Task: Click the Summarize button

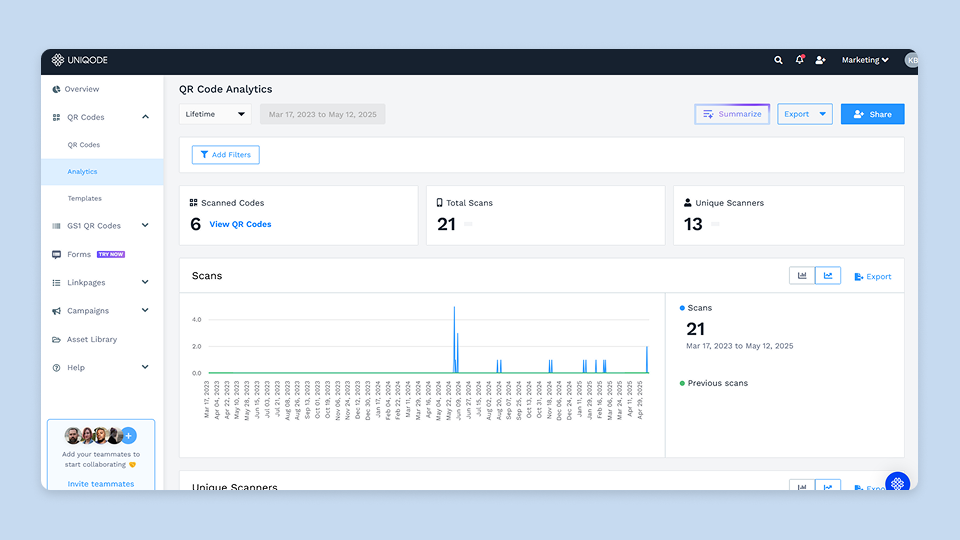Action: [732, 114]
